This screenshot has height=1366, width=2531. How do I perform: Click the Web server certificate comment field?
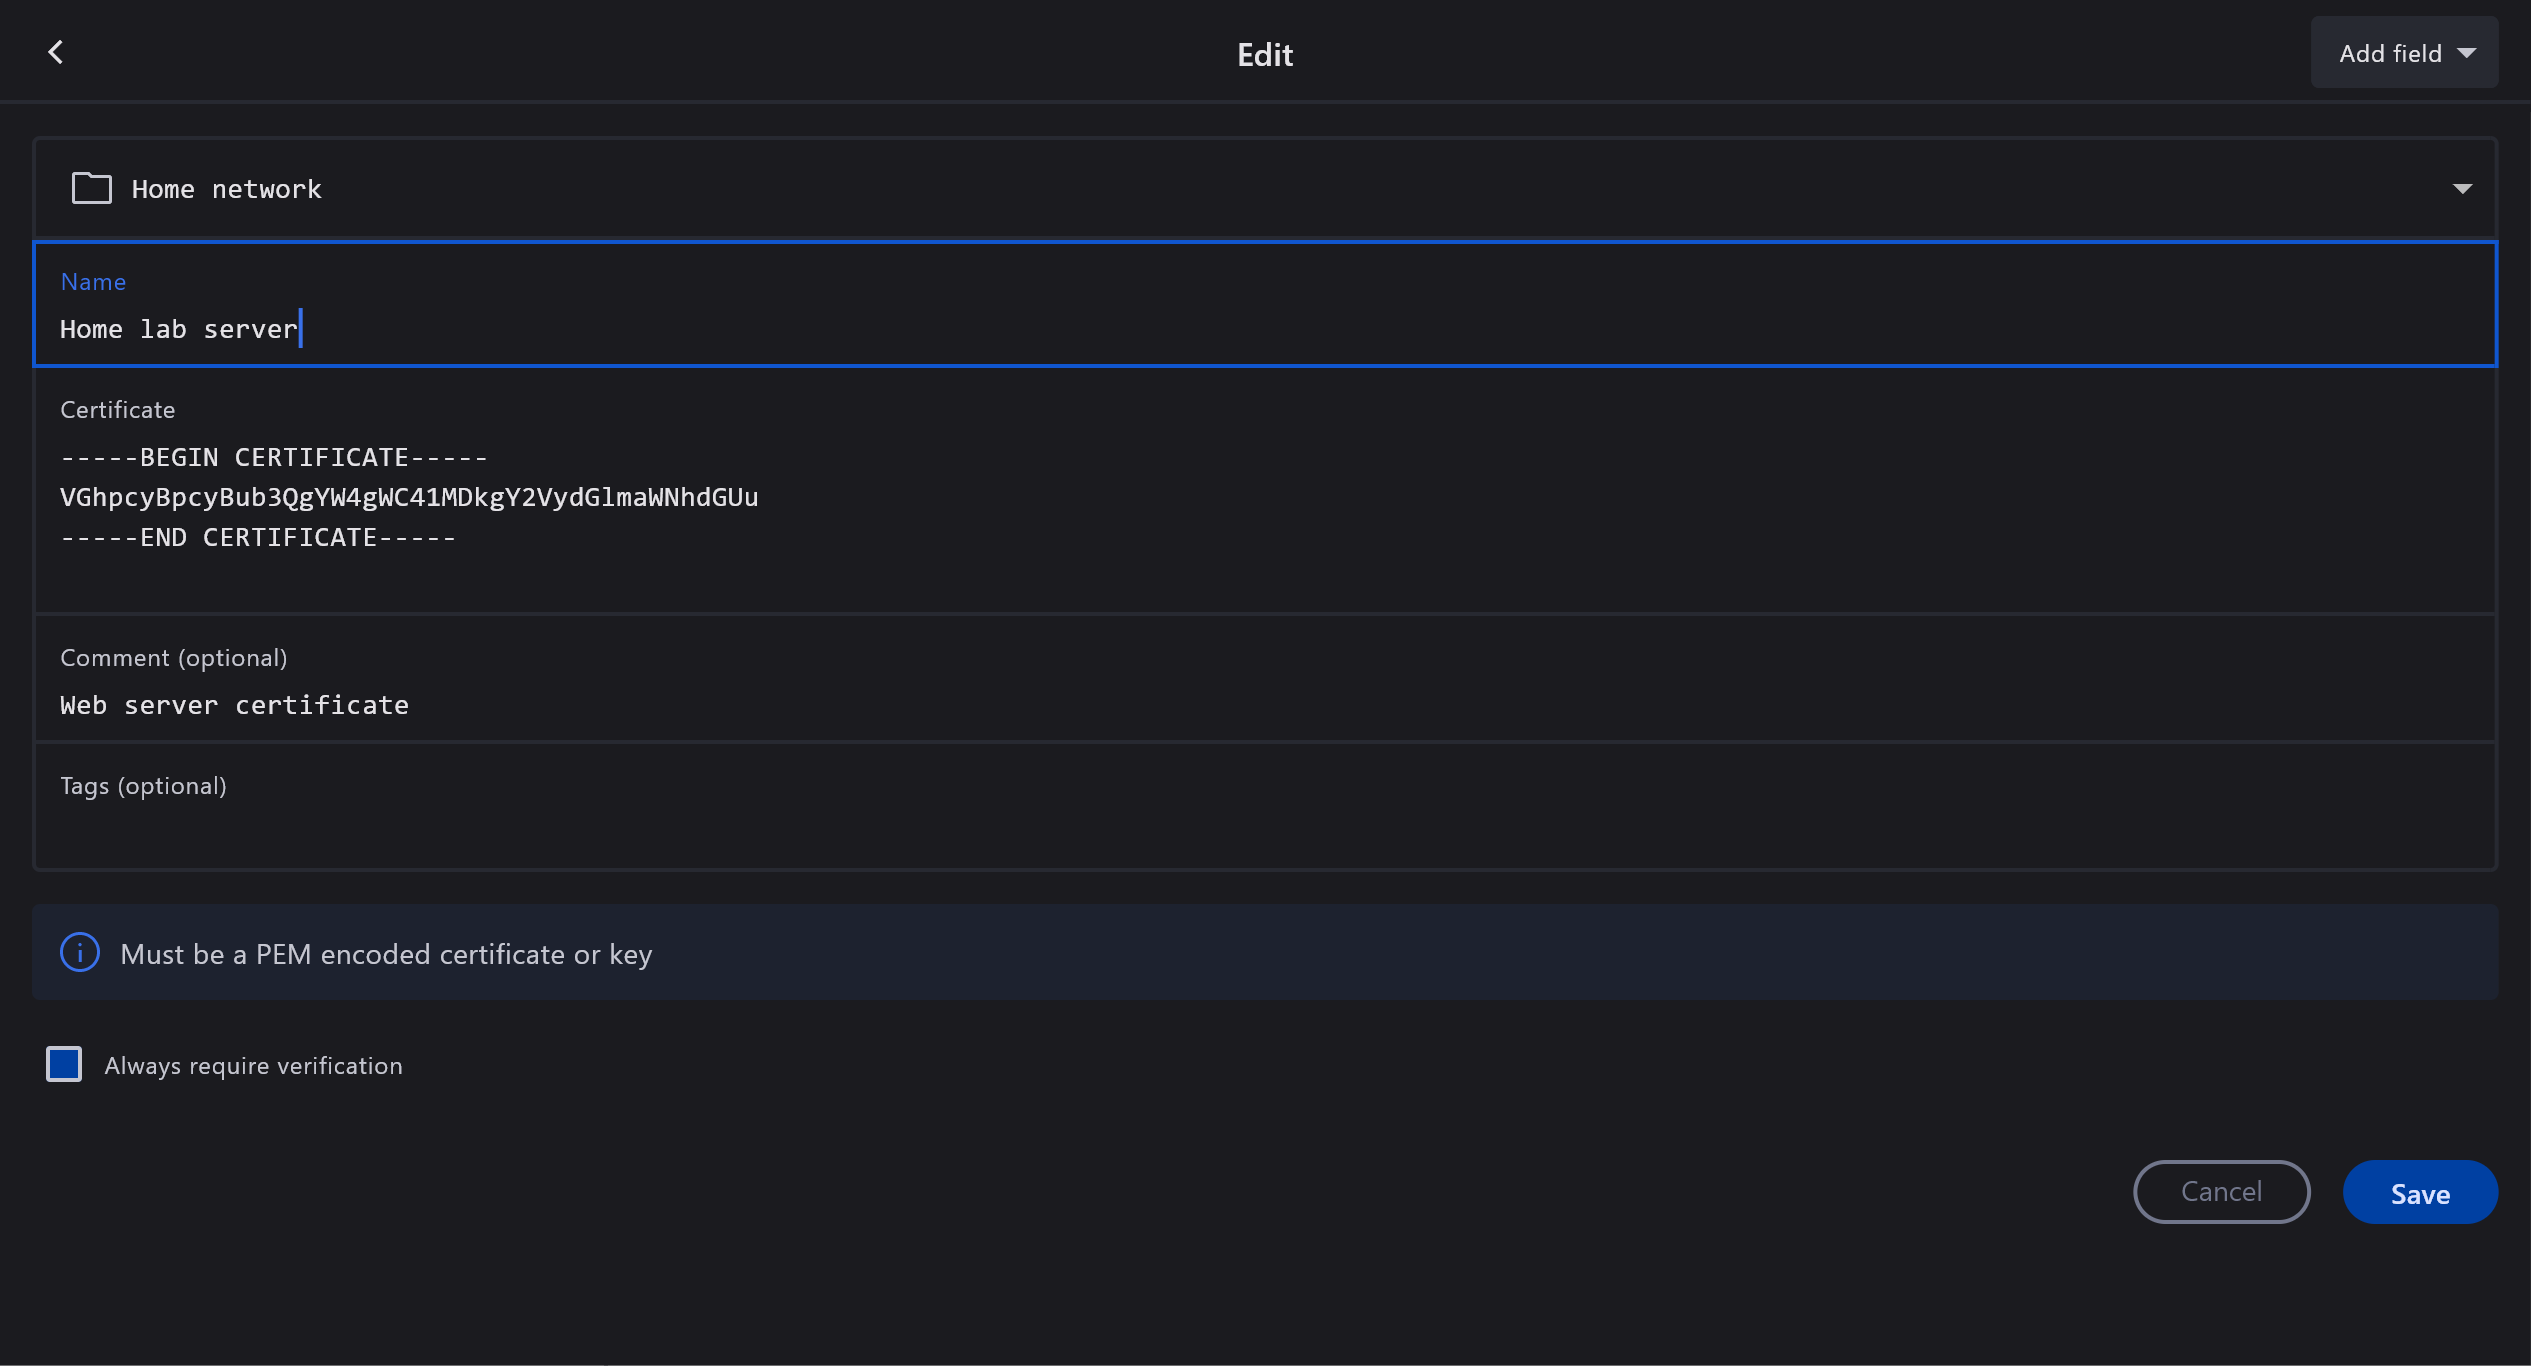(234, 705)
